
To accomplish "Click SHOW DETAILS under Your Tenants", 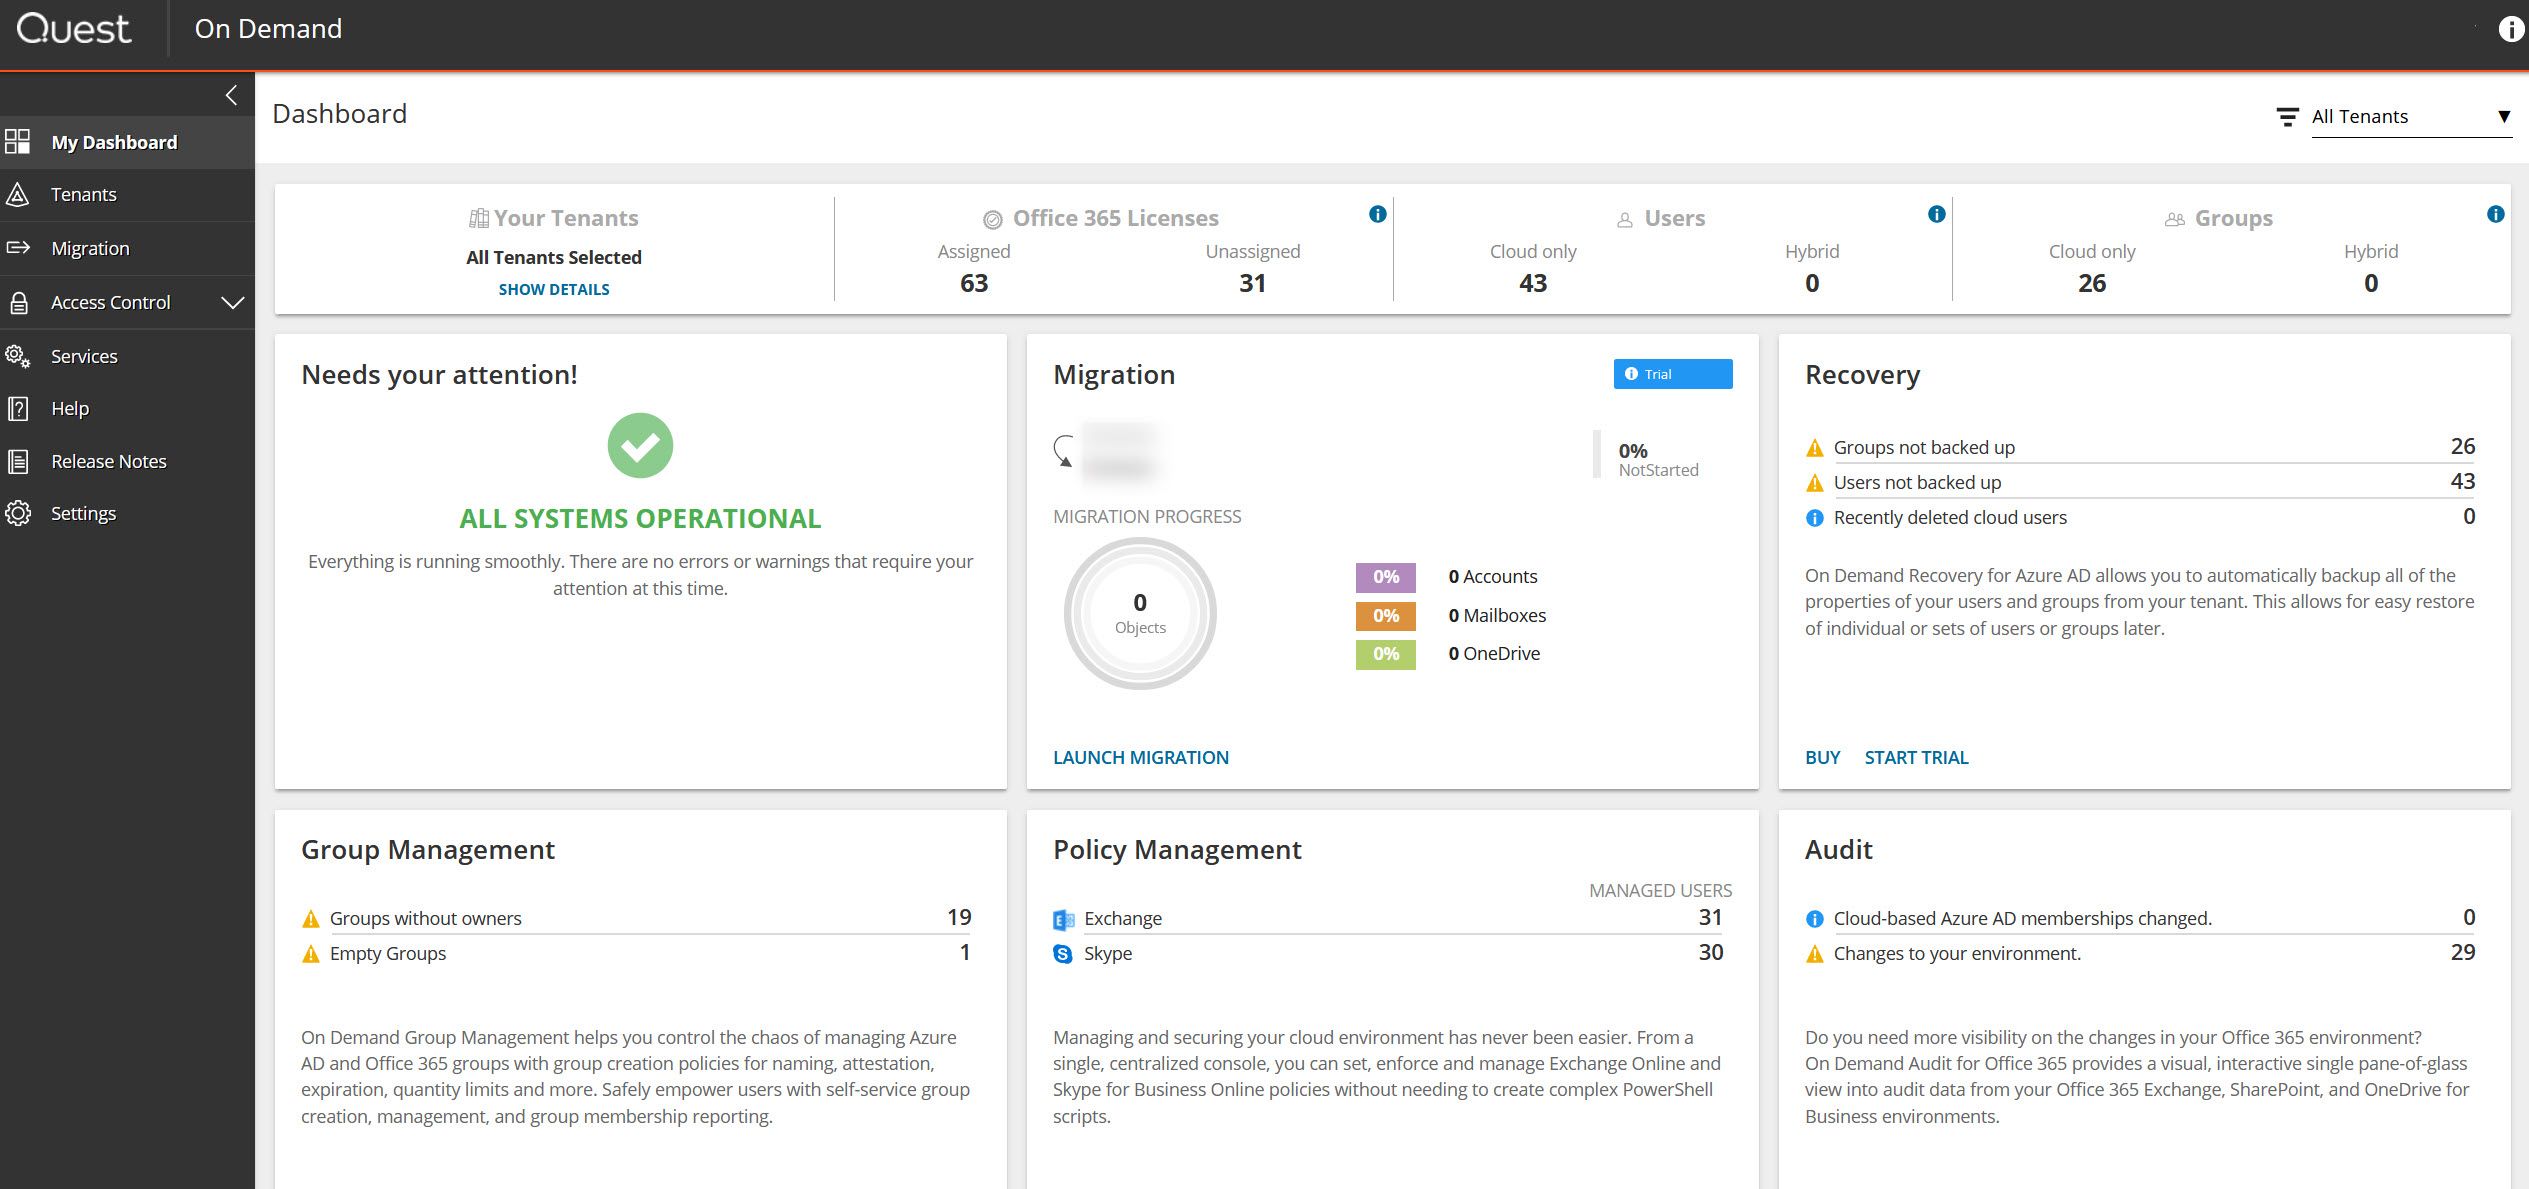I will 554,289.
